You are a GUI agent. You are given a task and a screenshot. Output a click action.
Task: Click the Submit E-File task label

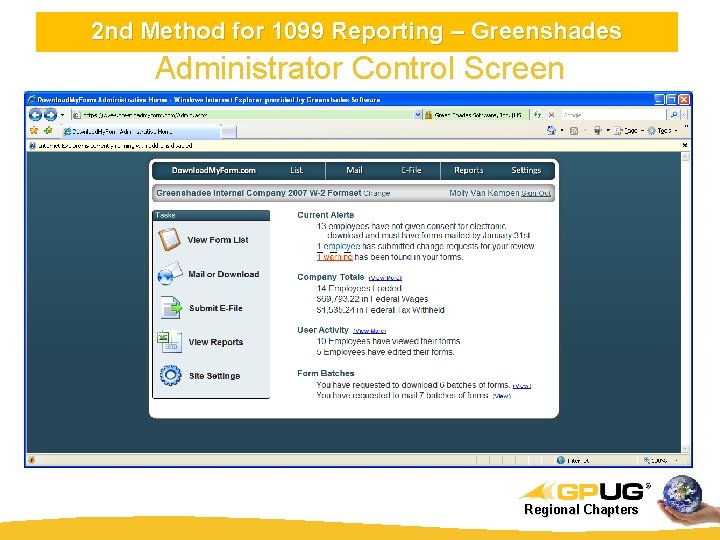click(x=215, y=308)
